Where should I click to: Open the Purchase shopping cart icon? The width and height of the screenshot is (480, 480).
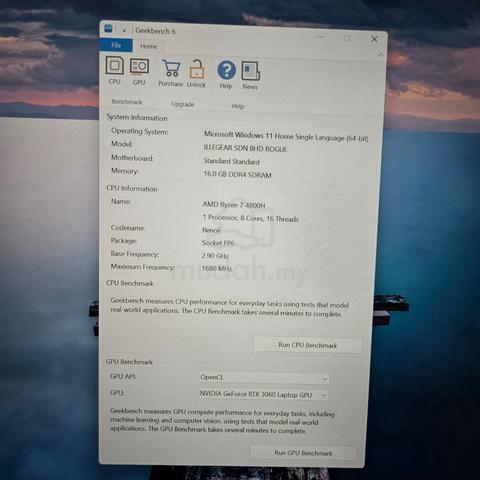pyautogui.click(x=171, y=73)
